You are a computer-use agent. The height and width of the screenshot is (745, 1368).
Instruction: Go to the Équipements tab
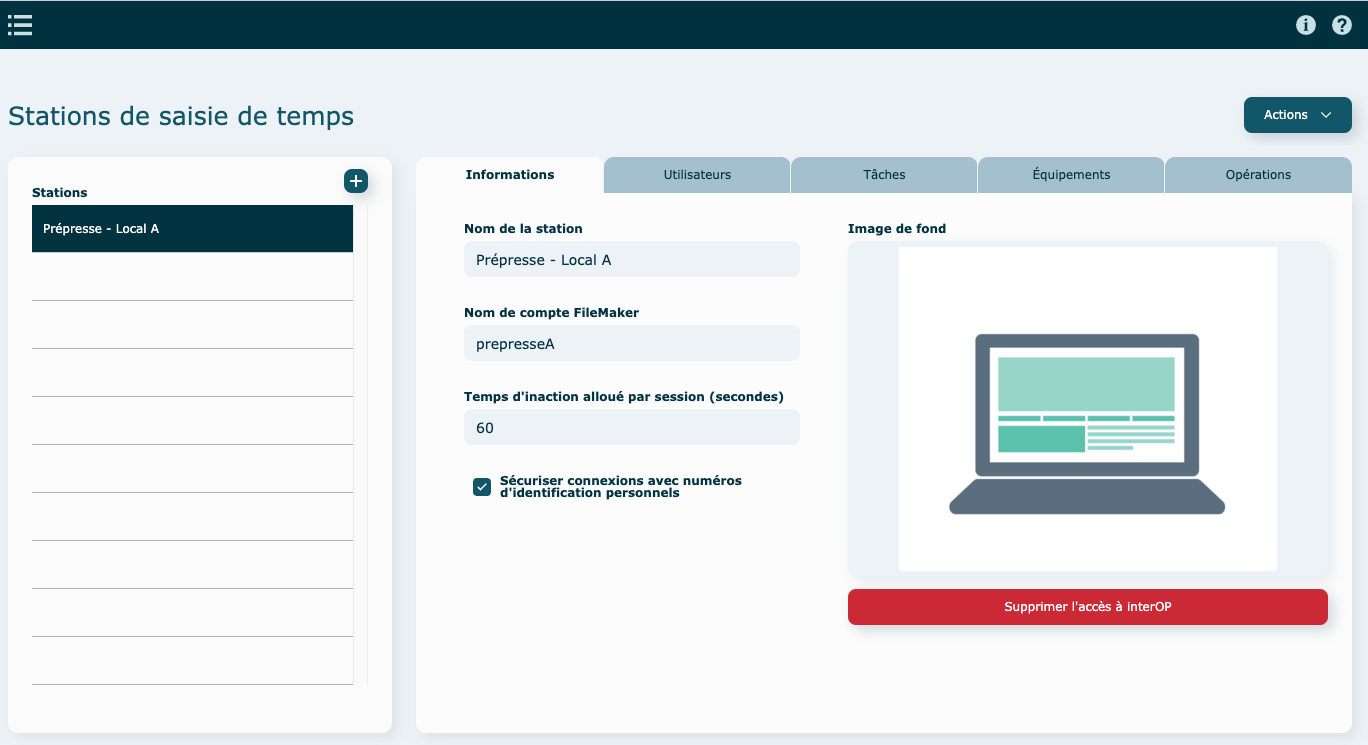(x=1071, y=175)
